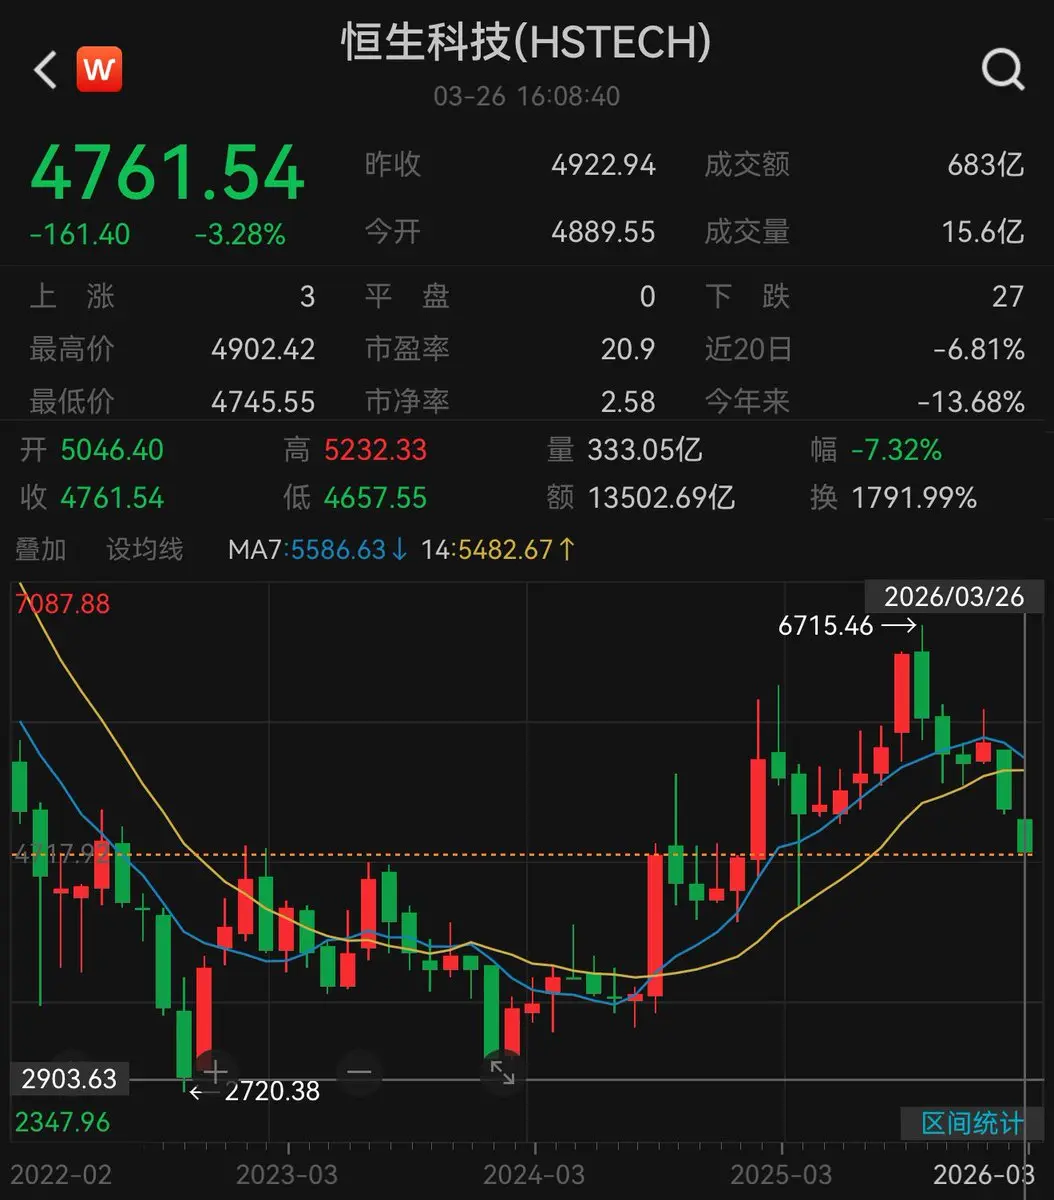Select the title 恒生科技(HSTECH)
Viewport: 1054px width, 1200px height.
click(526, 43)
